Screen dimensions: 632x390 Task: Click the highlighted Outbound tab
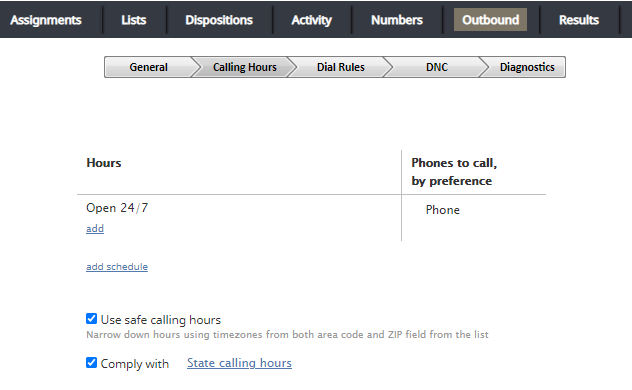[x=491, y=20]
